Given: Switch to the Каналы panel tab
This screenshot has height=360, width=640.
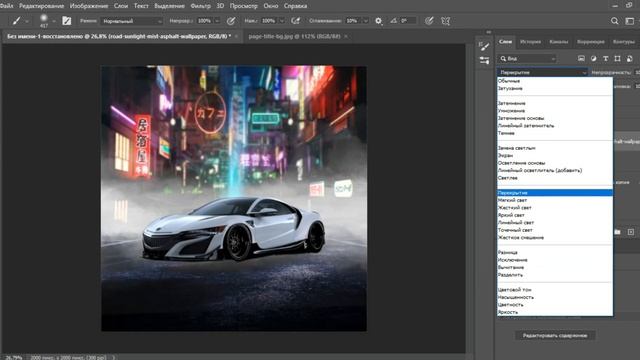Looking at the screenshot, I should pos(558,42).
